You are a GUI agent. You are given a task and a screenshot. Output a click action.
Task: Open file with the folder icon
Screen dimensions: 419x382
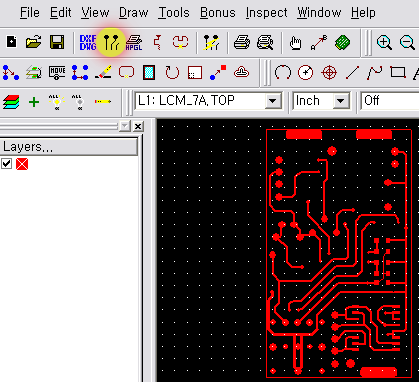tap(34, 42)
